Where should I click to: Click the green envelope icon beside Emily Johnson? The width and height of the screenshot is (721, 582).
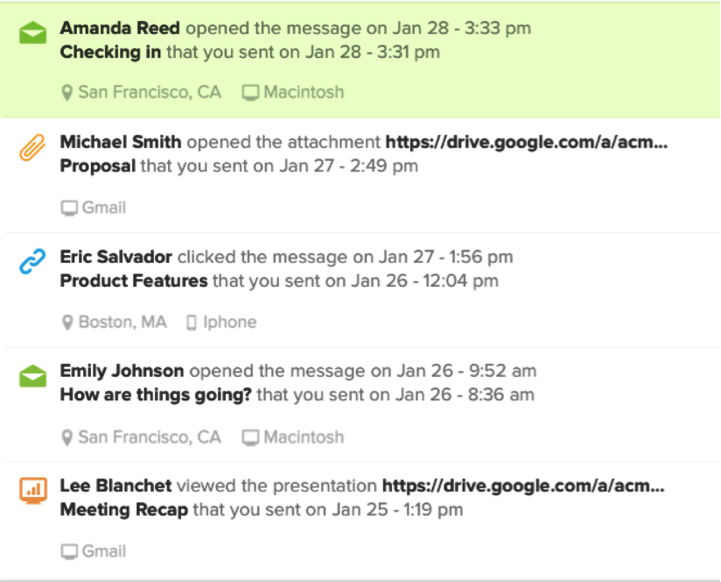(x=33, y=376)
